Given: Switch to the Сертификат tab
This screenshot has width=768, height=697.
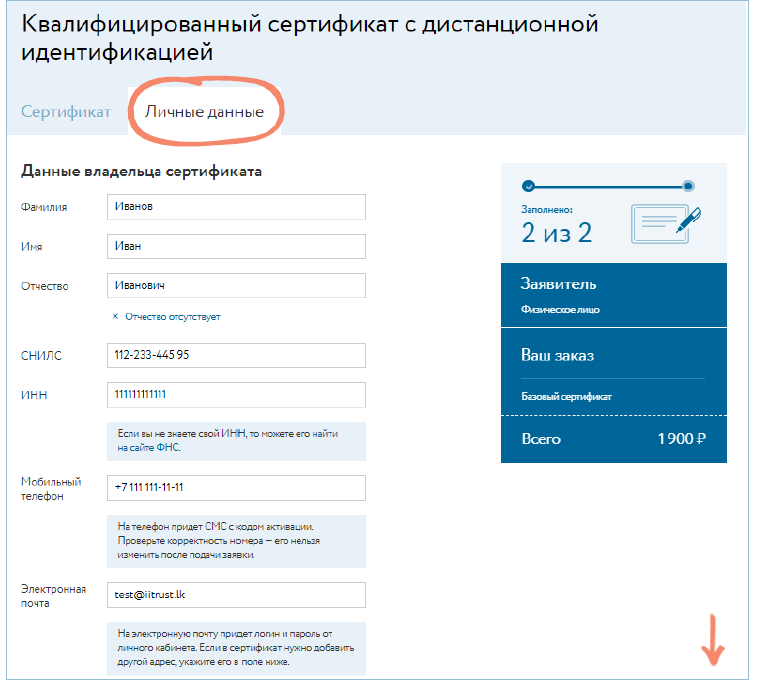Looking at the screenshot, I should 66,112.
